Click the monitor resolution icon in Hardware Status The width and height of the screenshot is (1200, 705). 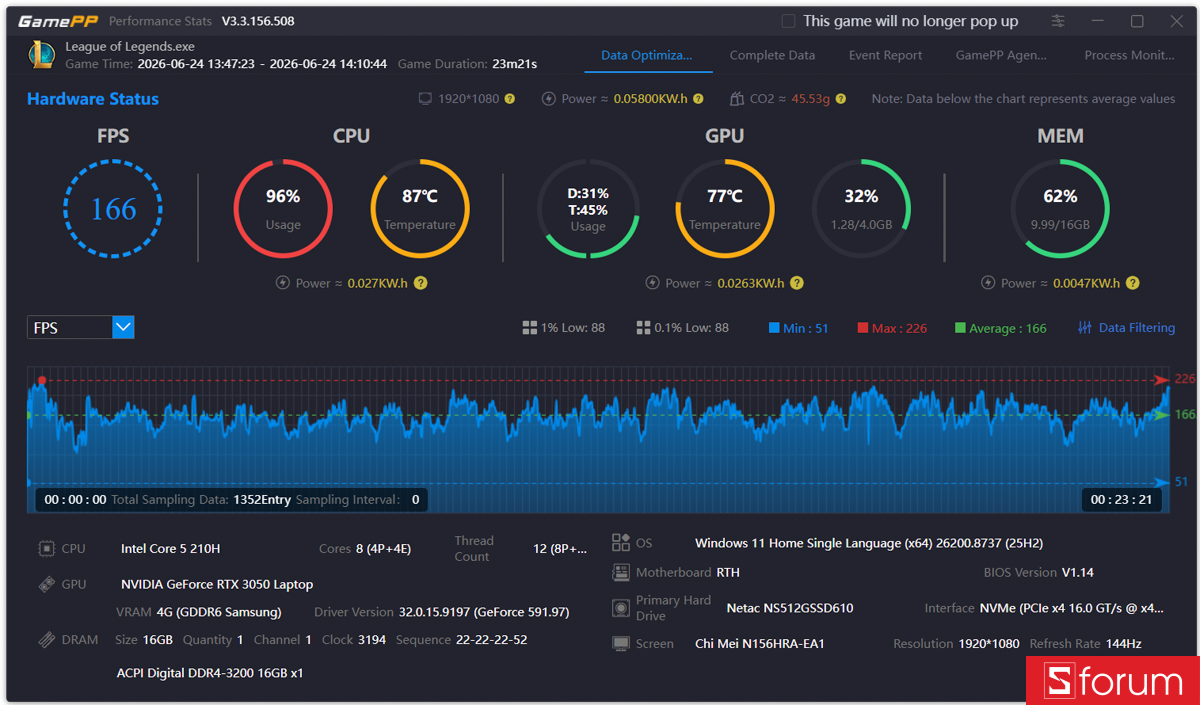[425, 99]
